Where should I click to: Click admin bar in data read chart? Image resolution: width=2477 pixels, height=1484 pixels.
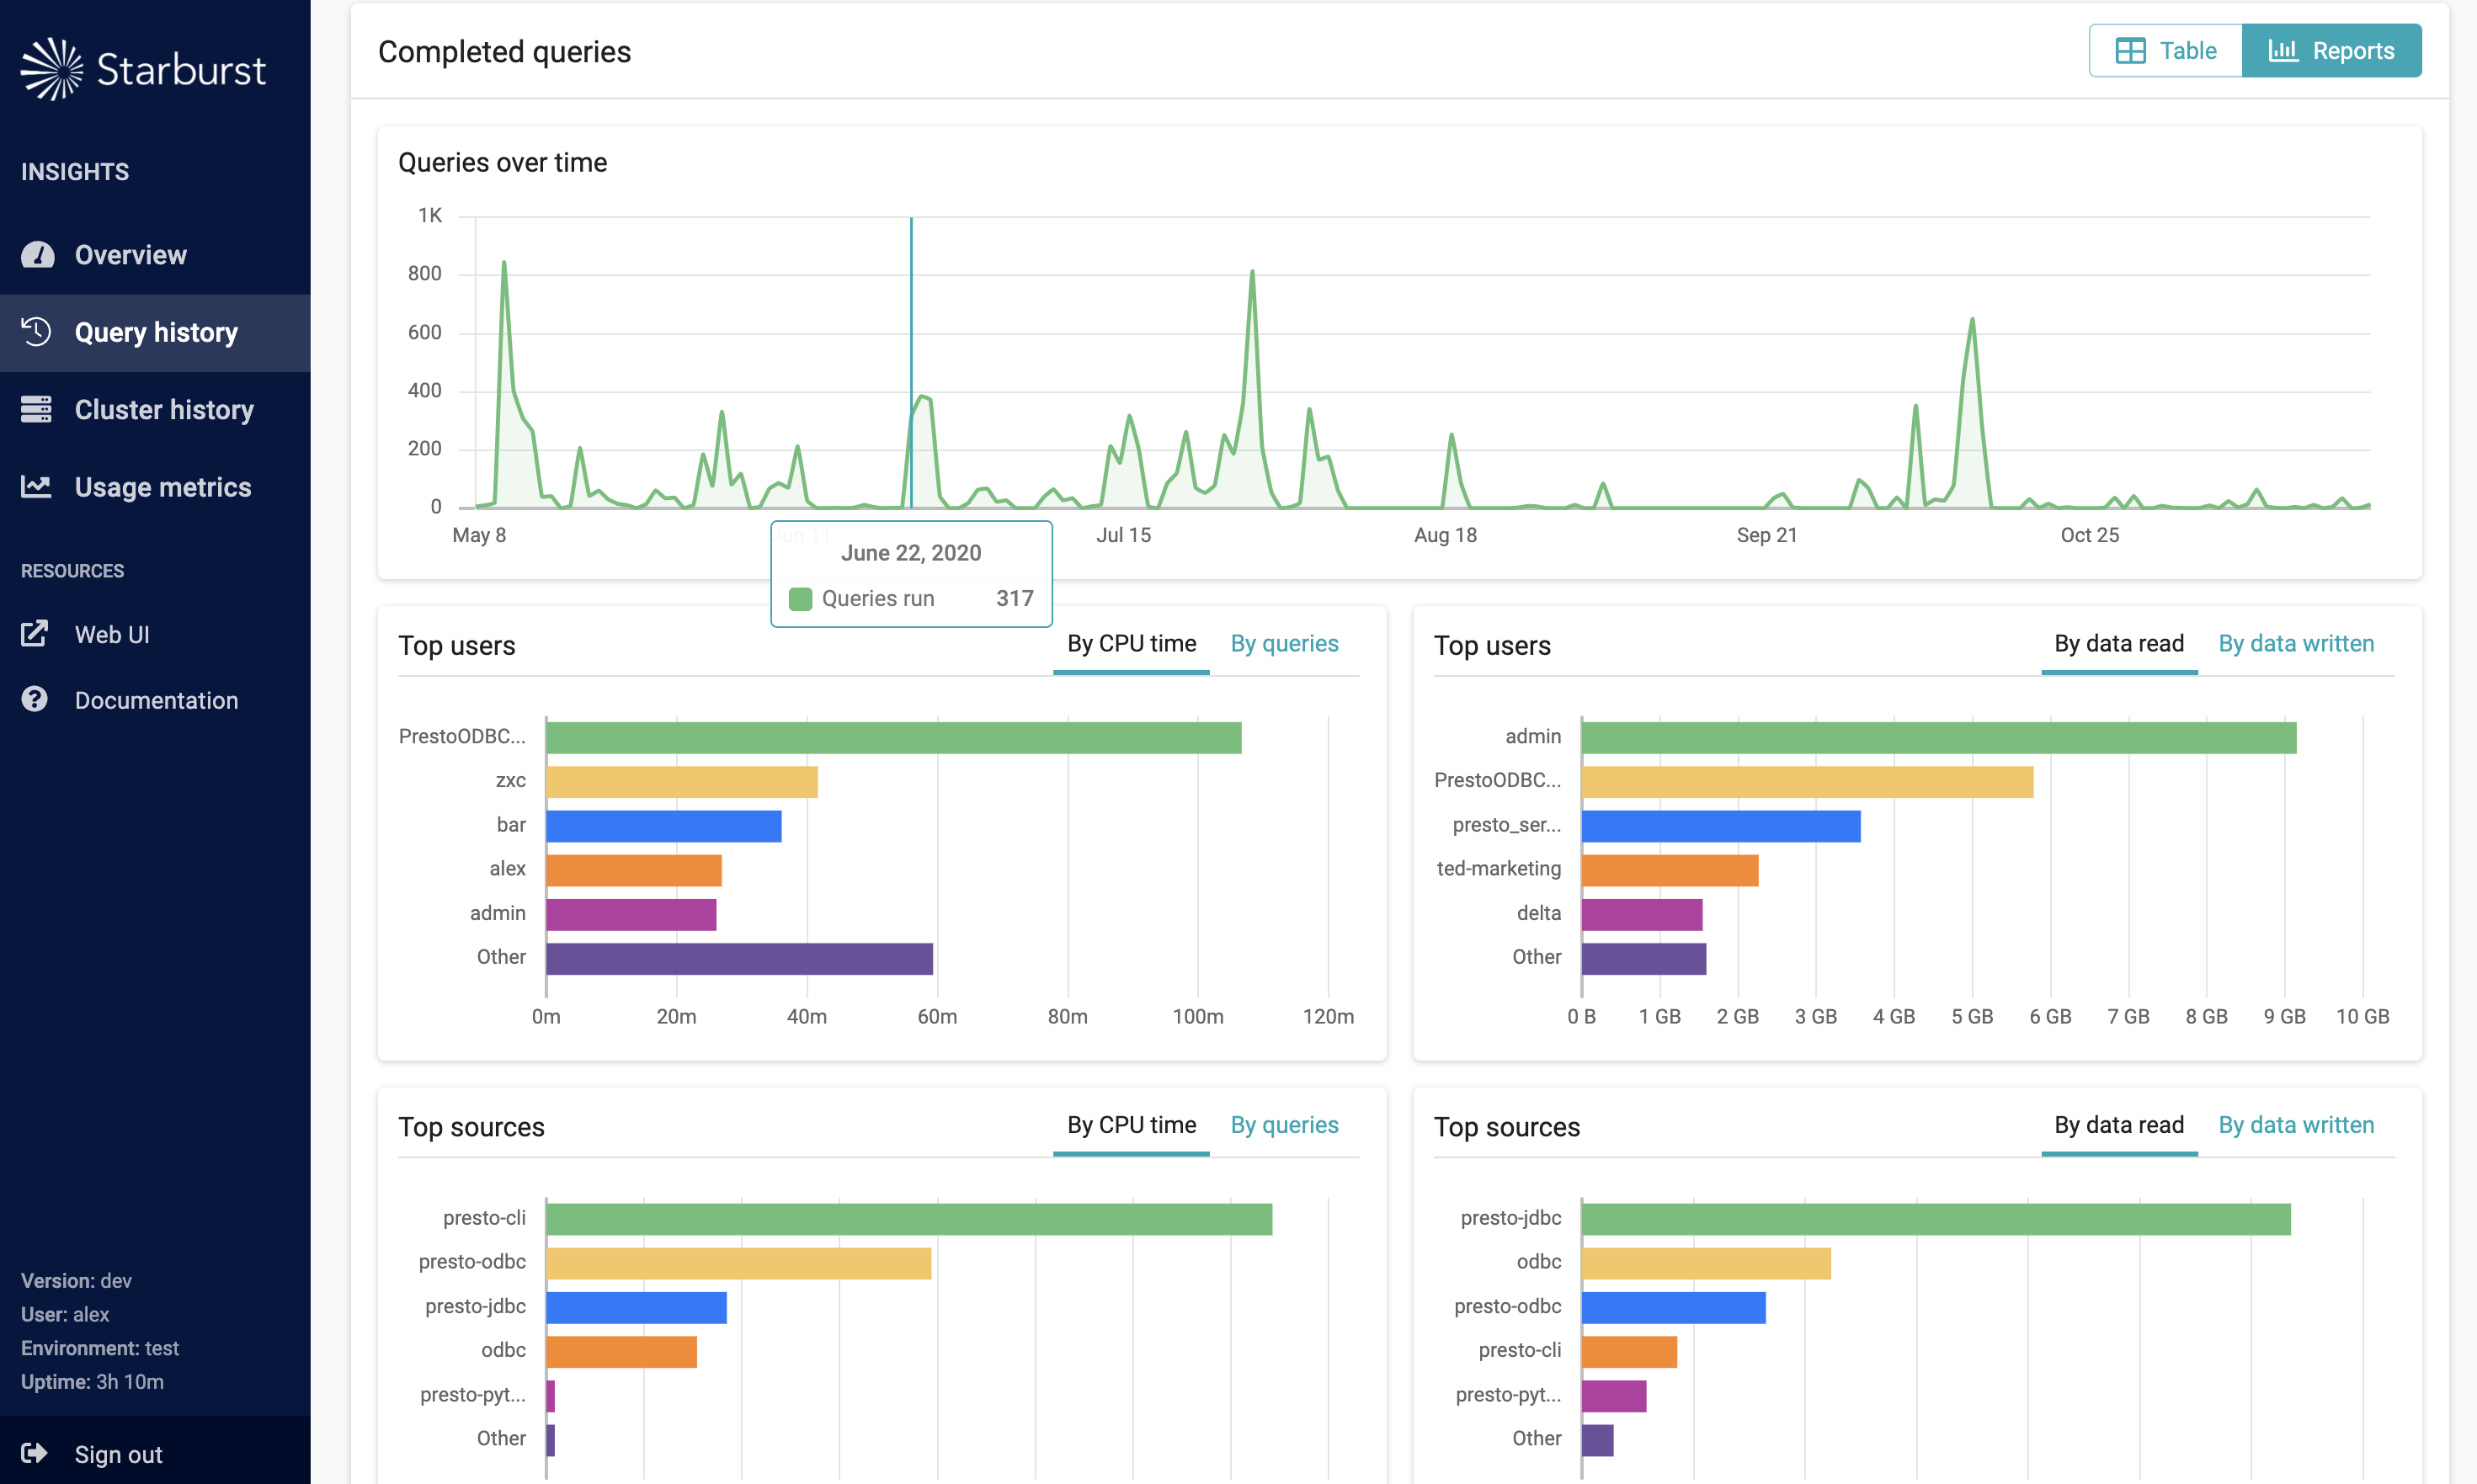[x=1938, y=738]
